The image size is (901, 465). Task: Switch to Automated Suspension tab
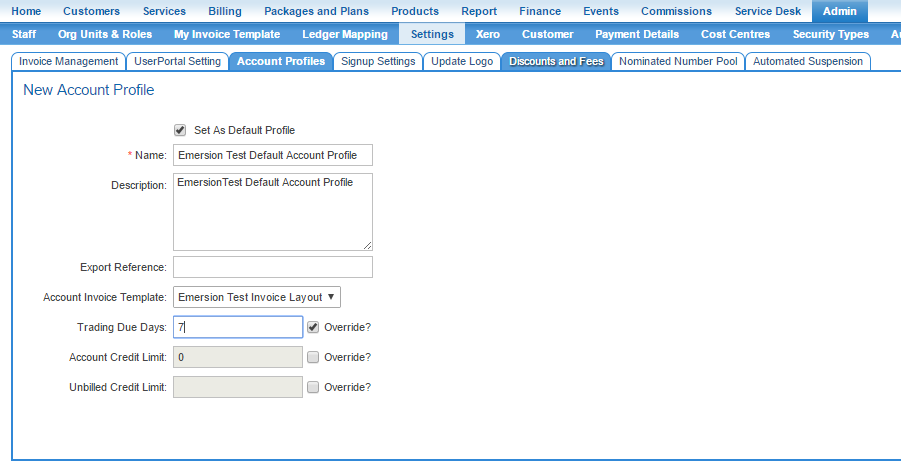pyautogui.click(x=808, y=62)
